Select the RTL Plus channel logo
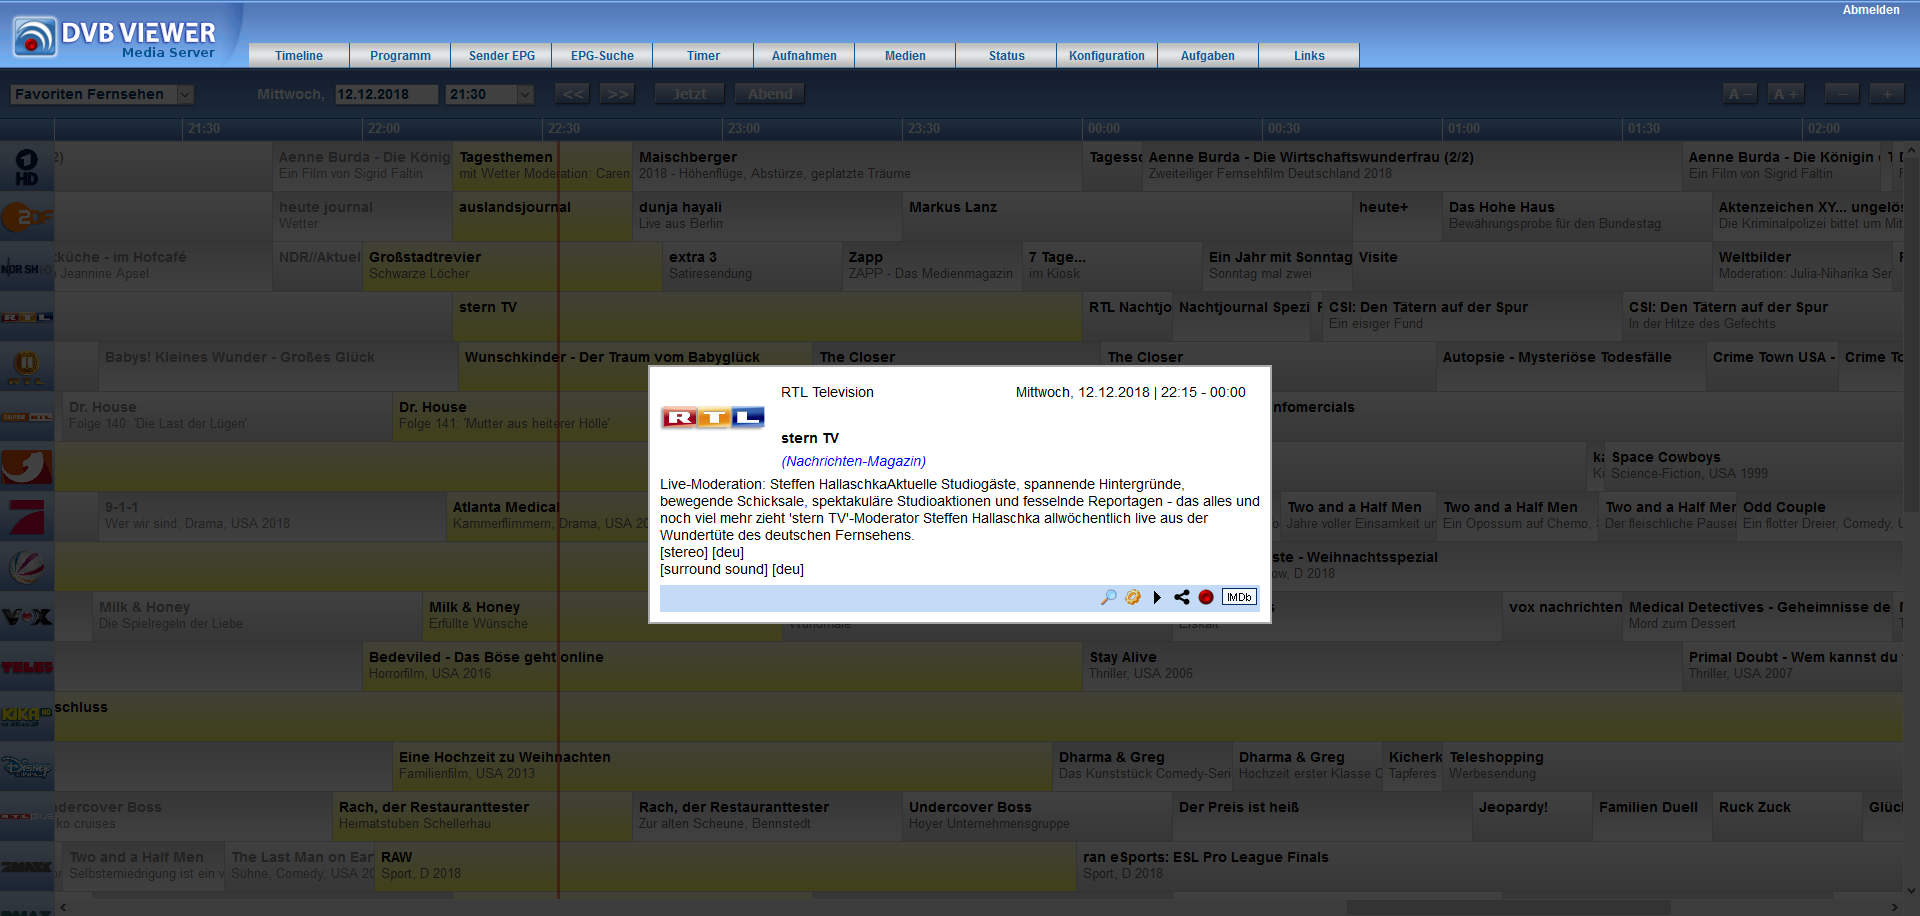This screenshot has width=1920, height=916. click(x=27, y=817)
